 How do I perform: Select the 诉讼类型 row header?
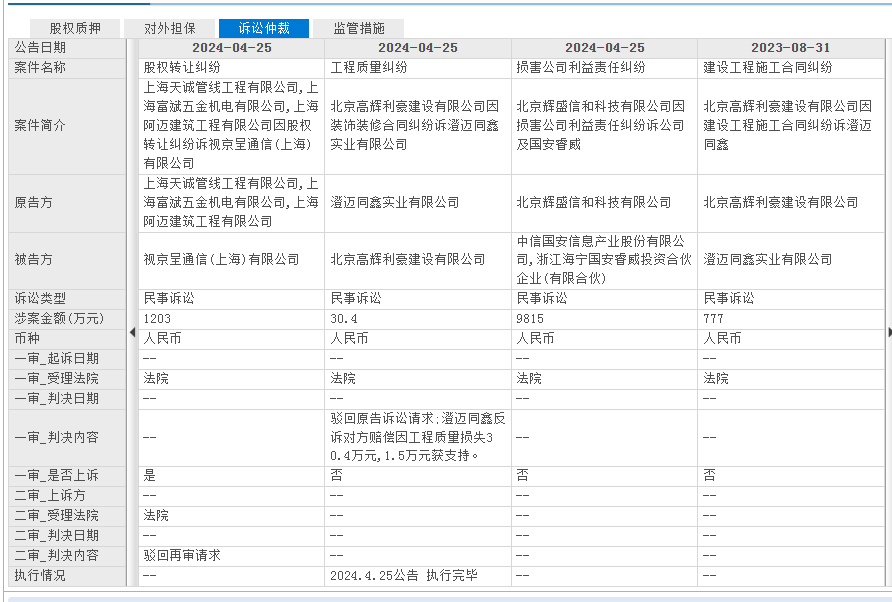pos(67,299)
